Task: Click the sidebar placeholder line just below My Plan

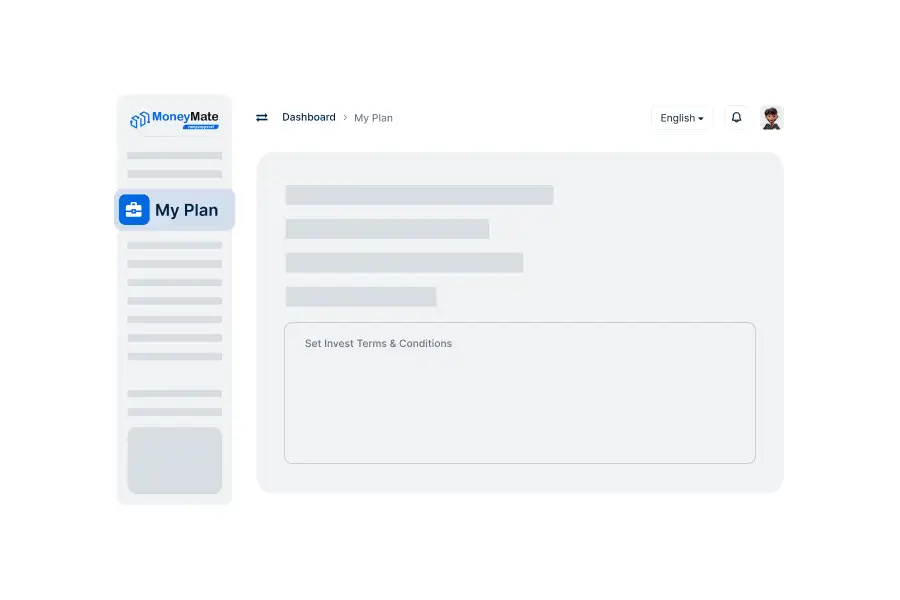Action: [174, 245]
